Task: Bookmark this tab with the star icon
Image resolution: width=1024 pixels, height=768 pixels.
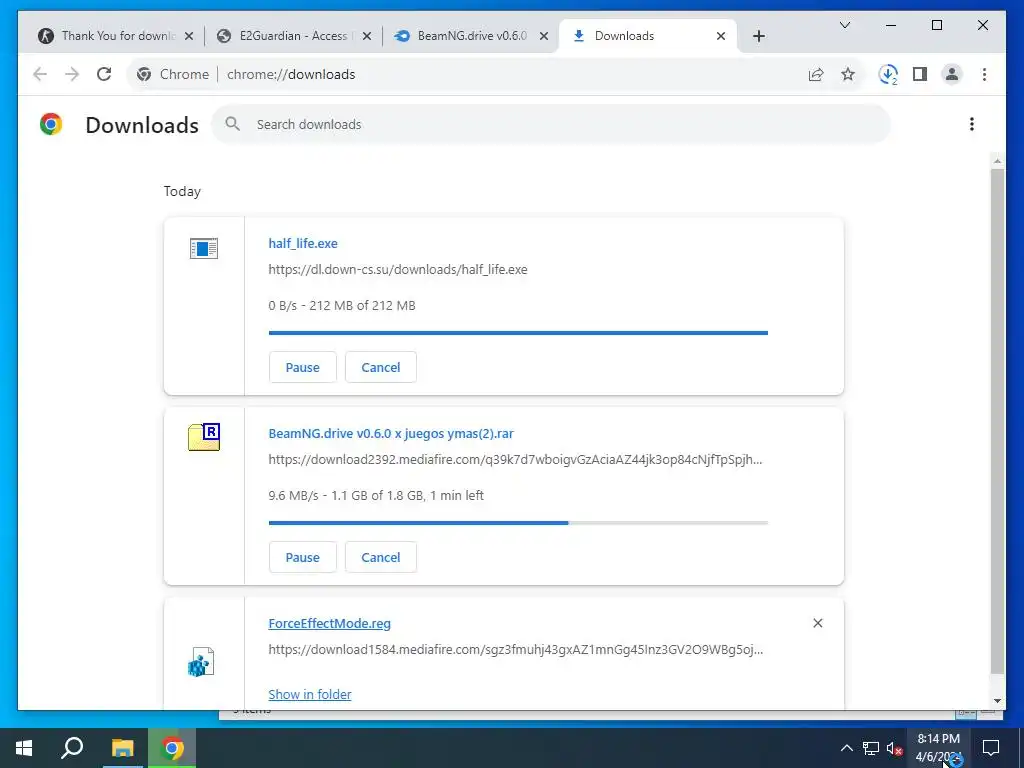Action: tap(848, 74)
